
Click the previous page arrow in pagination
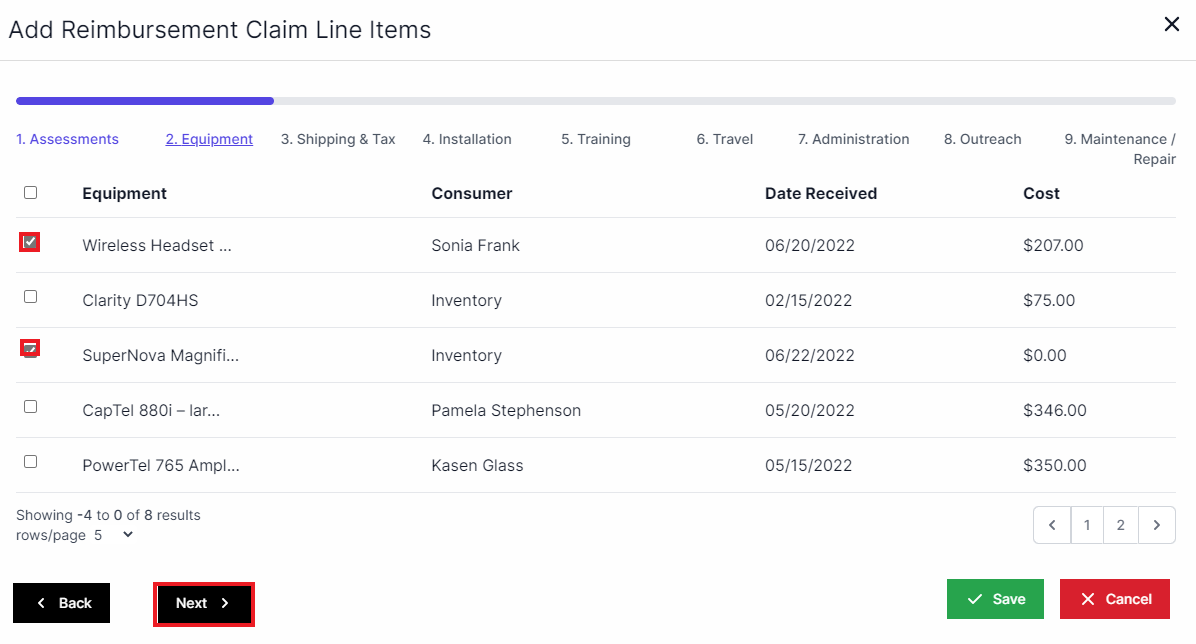[1051, 524]
